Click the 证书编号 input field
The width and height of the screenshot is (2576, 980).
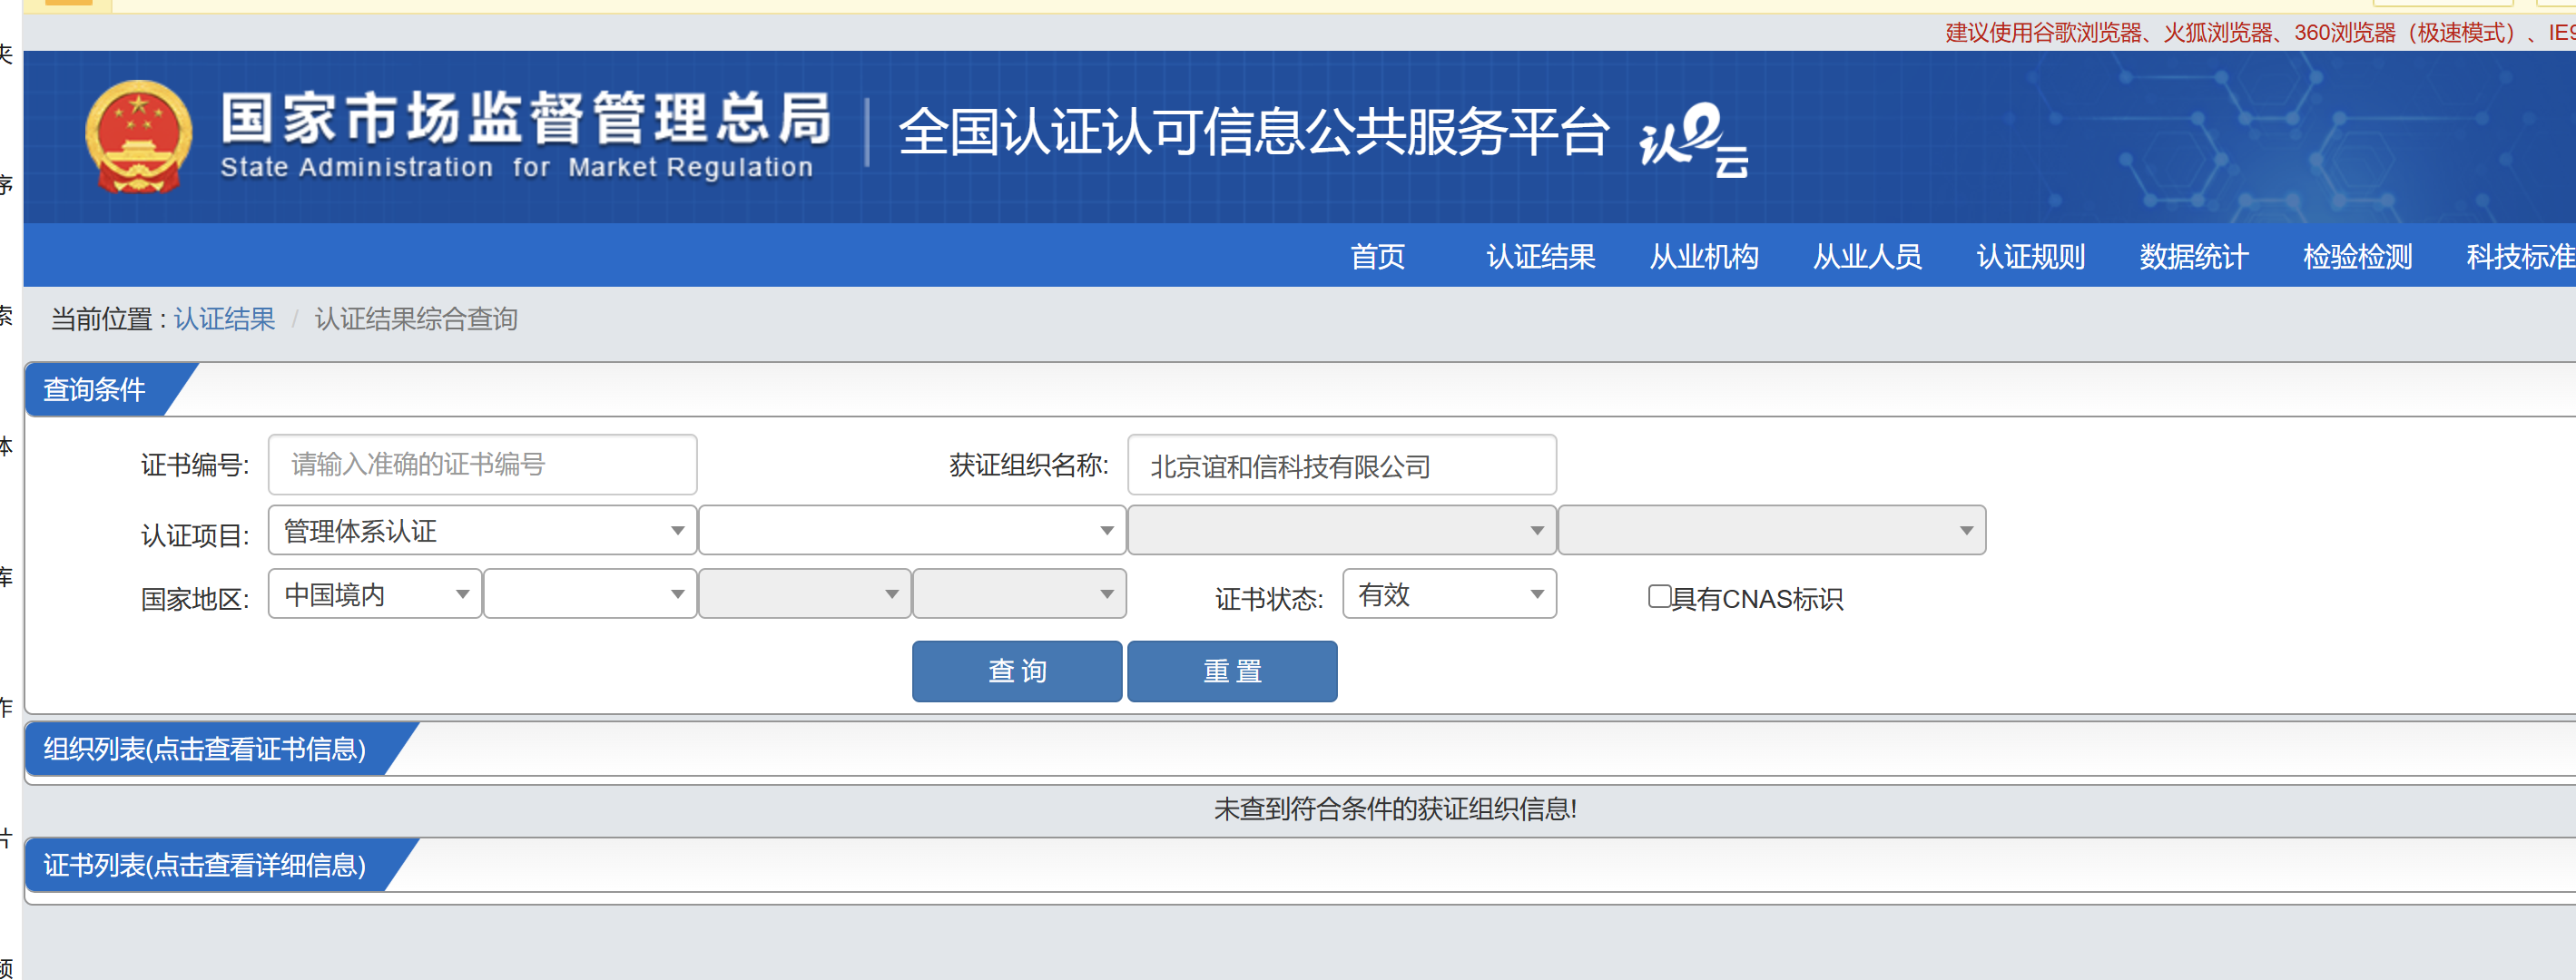click(482, 465)
